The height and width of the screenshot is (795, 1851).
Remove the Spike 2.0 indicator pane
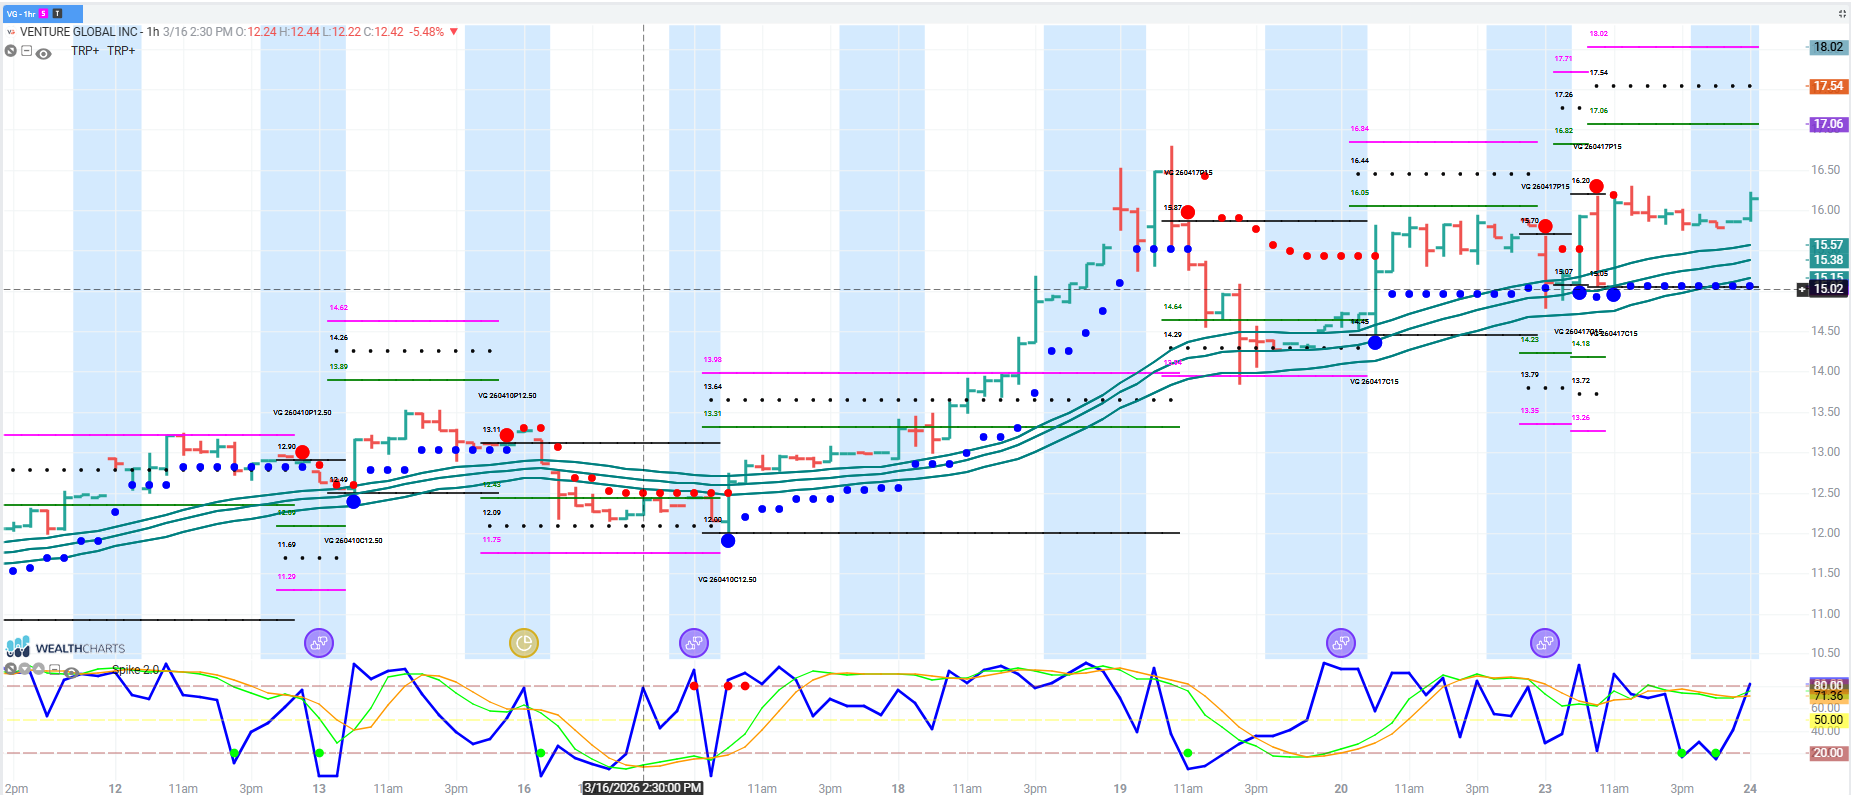click(x=11, y=670)
